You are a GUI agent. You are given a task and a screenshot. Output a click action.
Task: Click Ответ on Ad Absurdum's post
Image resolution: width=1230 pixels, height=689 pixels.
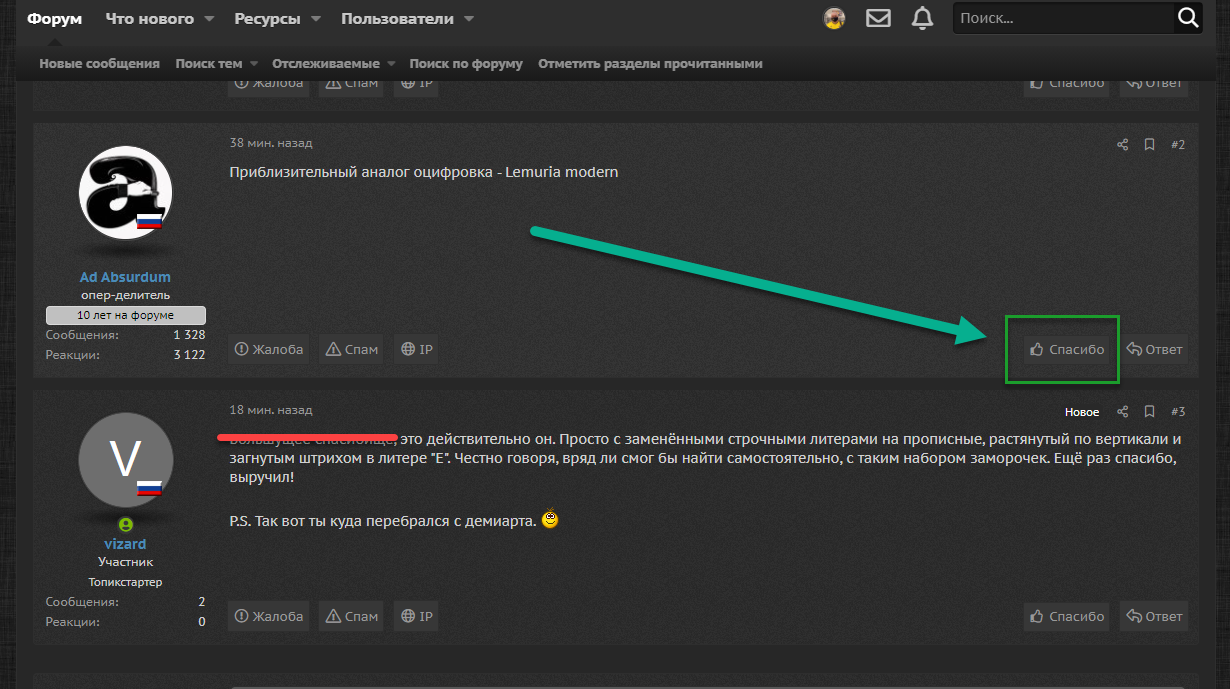[x=1154, y=350]
